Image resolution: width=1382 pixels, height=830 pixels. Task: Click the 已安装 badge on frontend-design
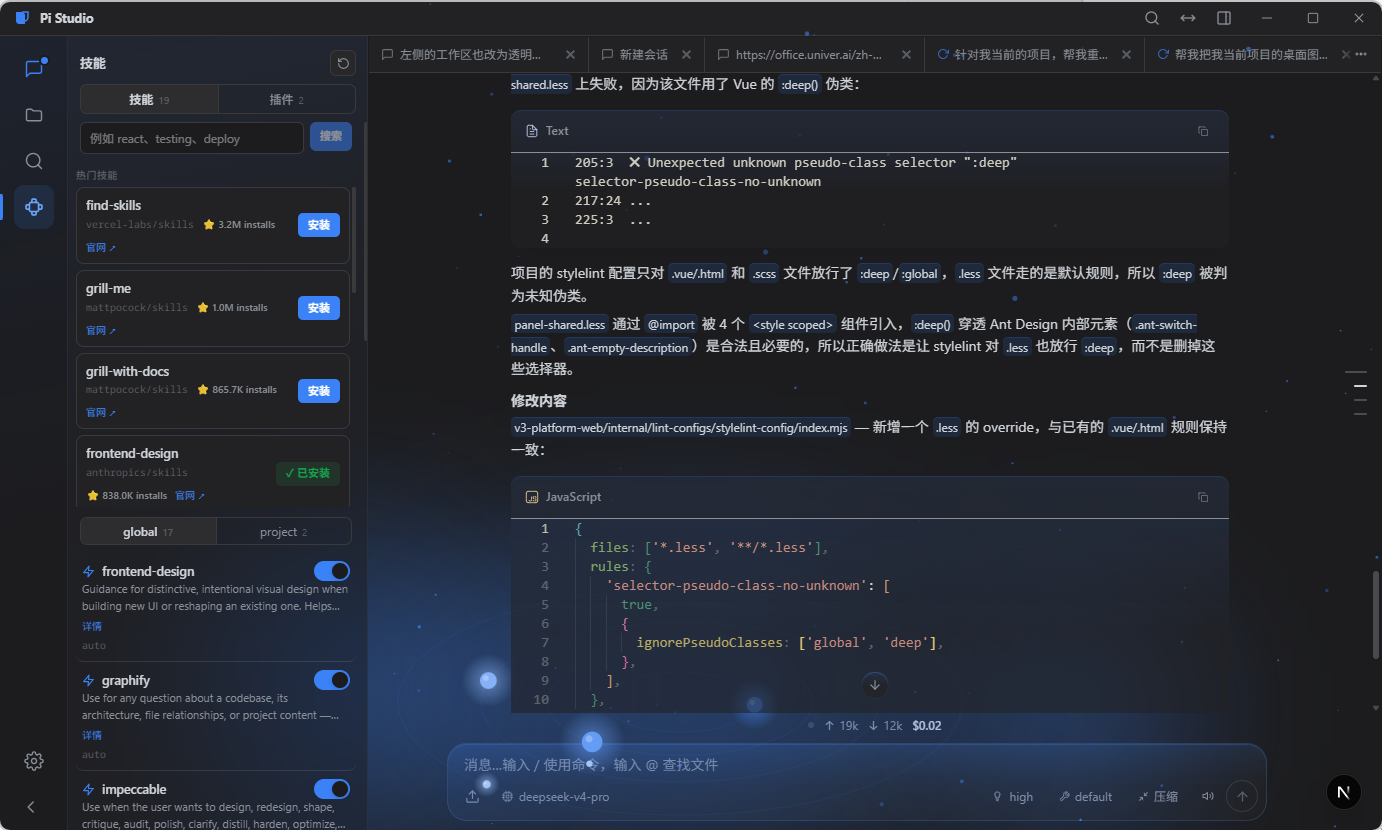(x=308, y=473)
